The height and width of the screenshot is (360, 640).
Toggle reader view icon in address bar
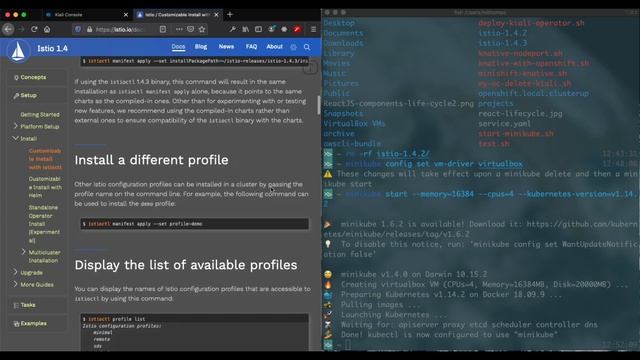tap(162, 29)
